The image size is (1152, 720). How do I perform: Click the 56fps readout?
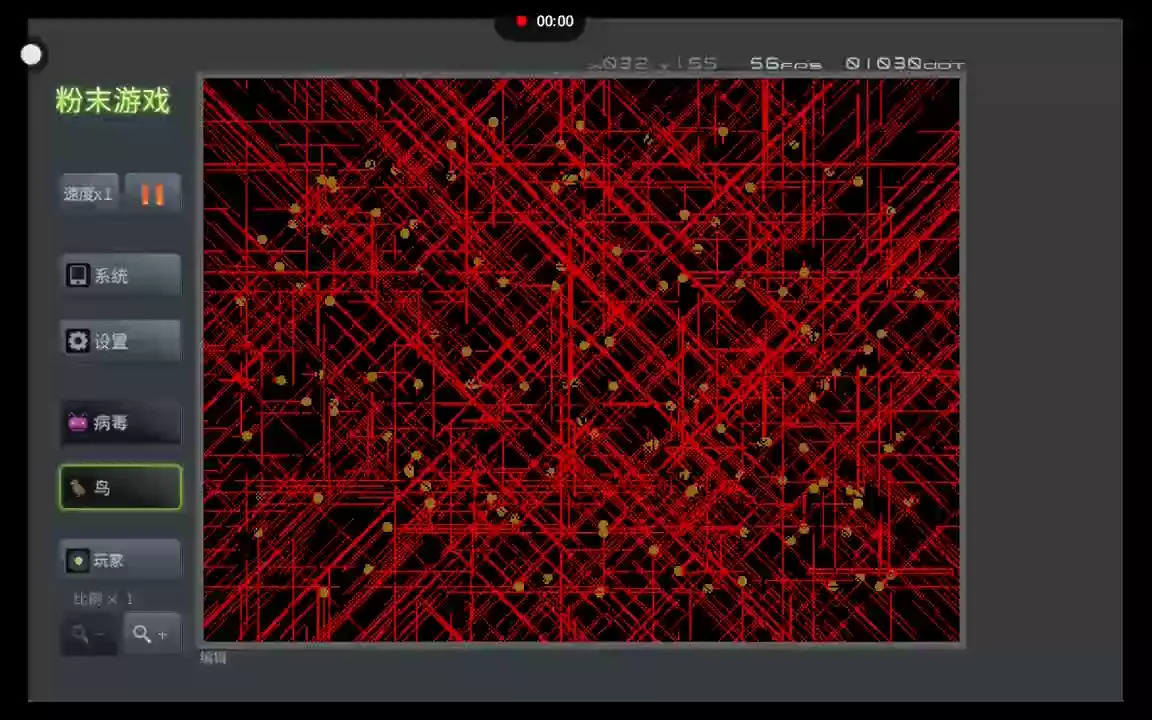[x=785, y=64]
